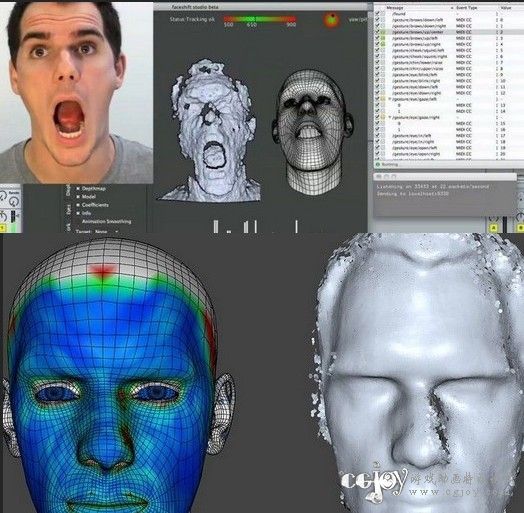The image size is (524, 513).
Task: Click MIDI CC event type of /gesture/cheek/squint/right
Action: 464,56
